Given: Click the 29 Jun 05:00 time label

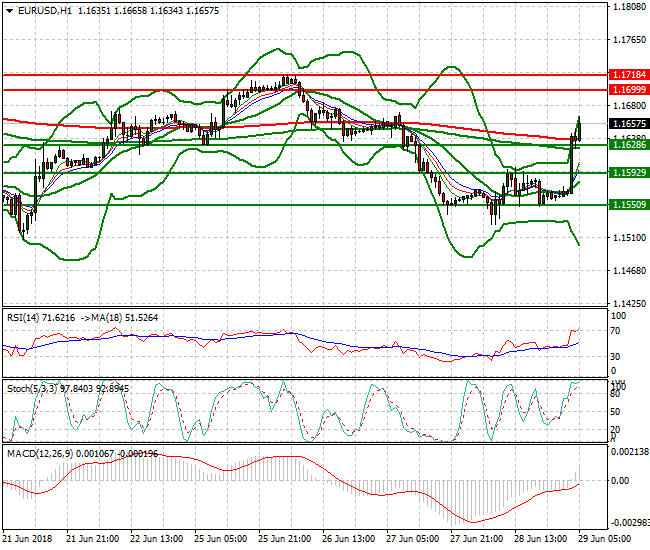Looking at the screenshot, I should (x=605, y=539).
